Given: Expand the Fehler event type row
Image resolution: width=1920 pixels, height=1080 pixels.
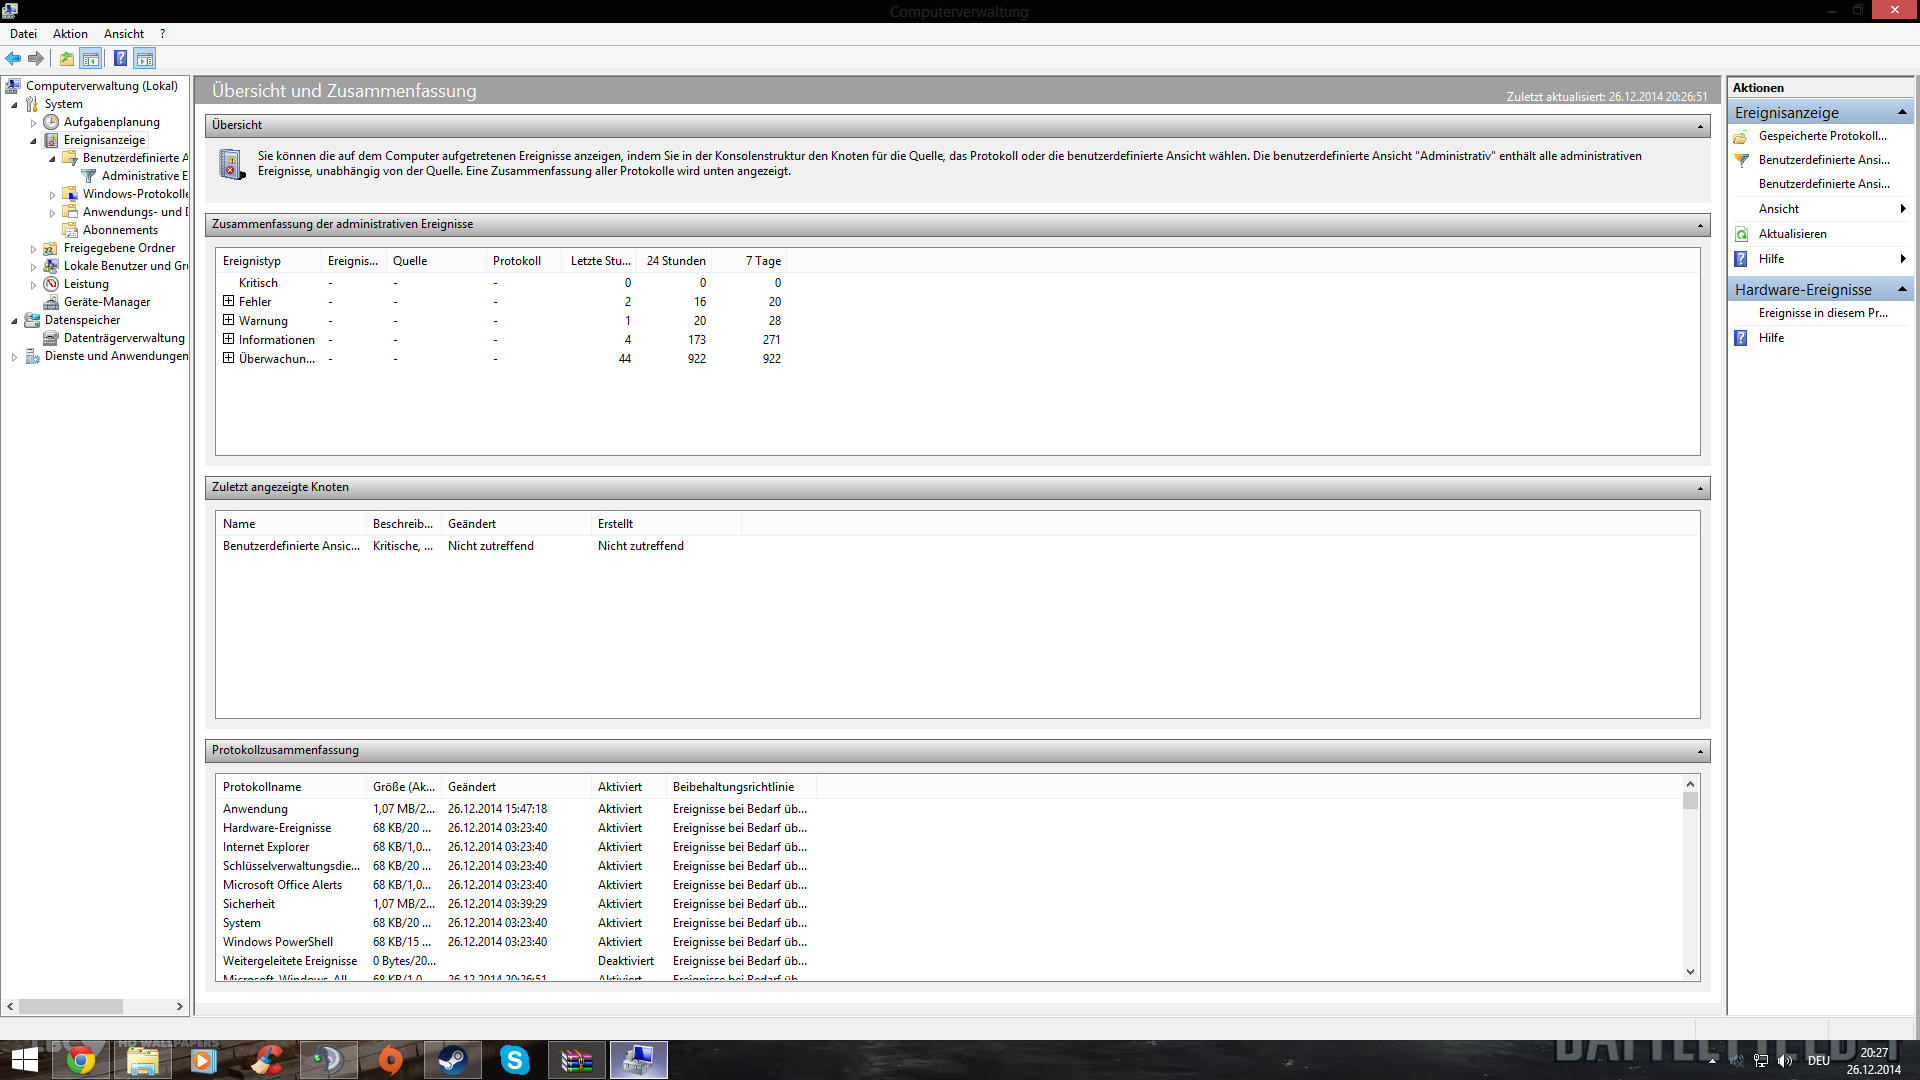Looking at the screenshot, I should (x=228, y=301).
